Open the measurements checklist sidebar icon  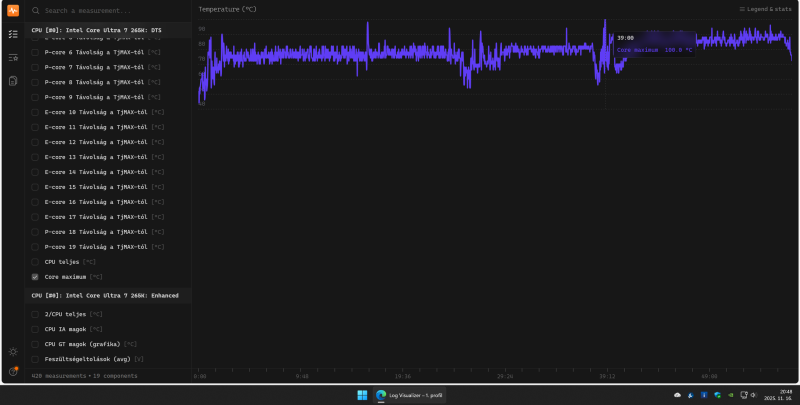[x=13, y=34]
